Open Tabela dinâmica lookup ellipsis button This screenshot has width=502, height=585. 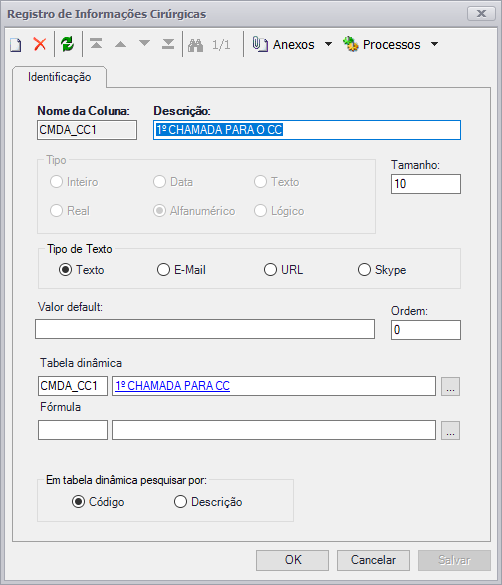tap(450, 386)
